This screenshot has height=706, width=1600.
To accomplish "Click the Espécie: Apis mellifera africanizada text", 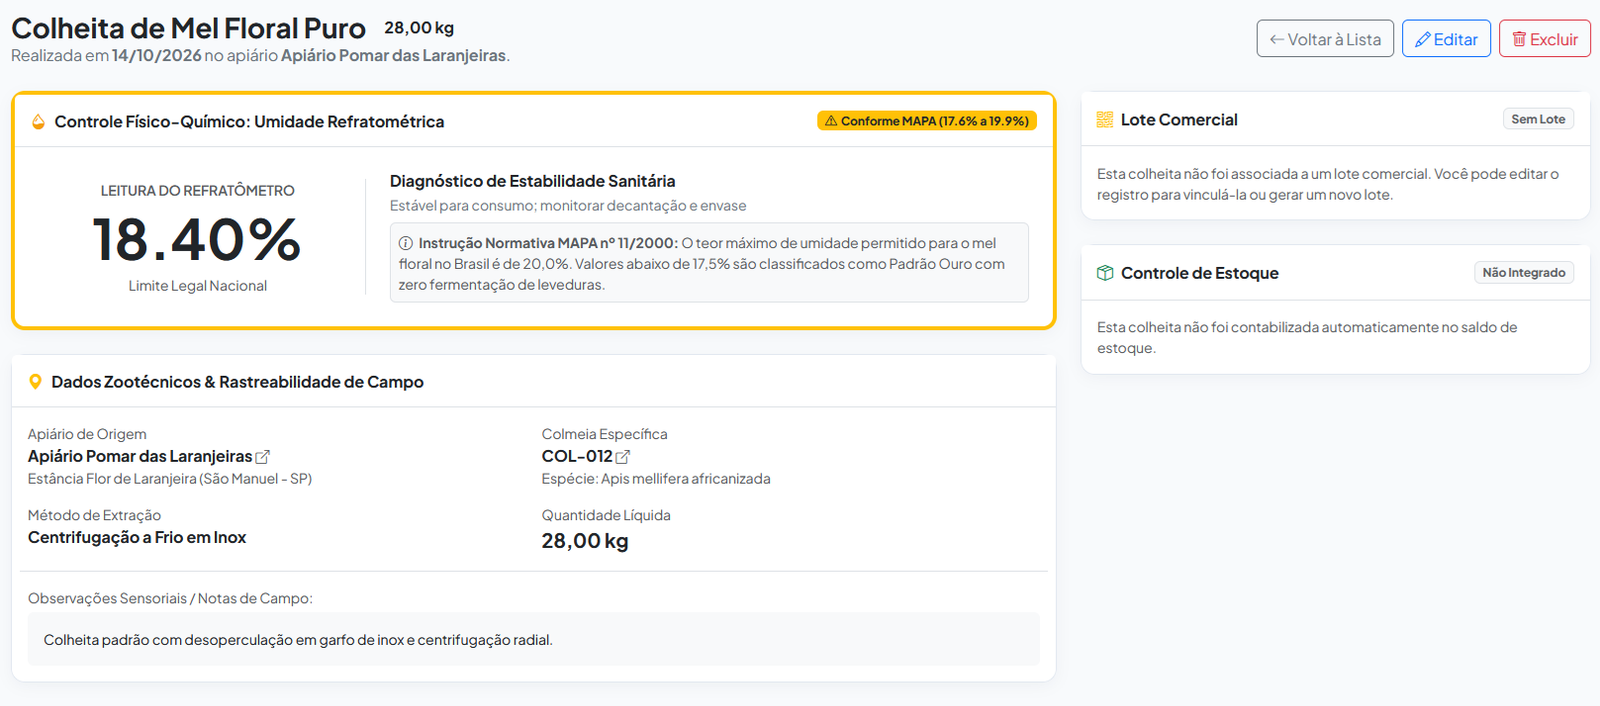I will tap(656, 479).
